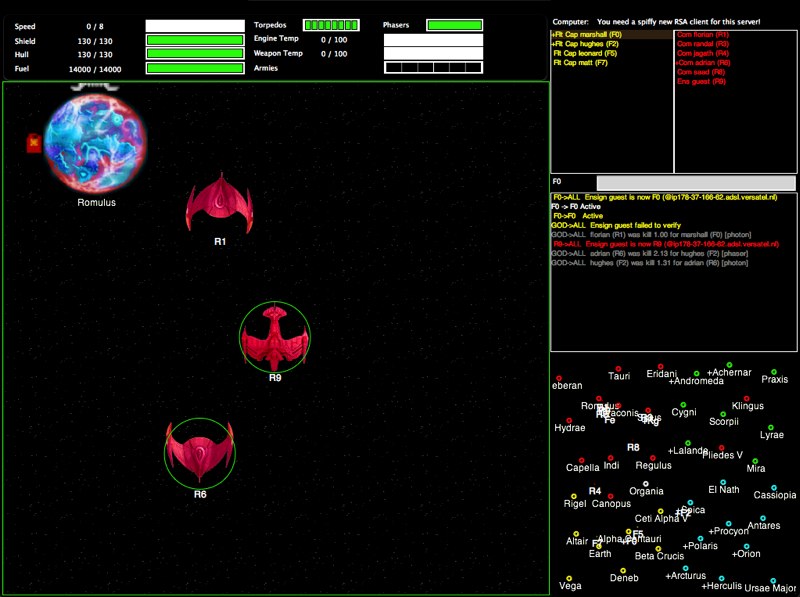Click the message input field next to F0
This screenshot has height=597, width=800.
pyautogui.click(x=696, y=183)
